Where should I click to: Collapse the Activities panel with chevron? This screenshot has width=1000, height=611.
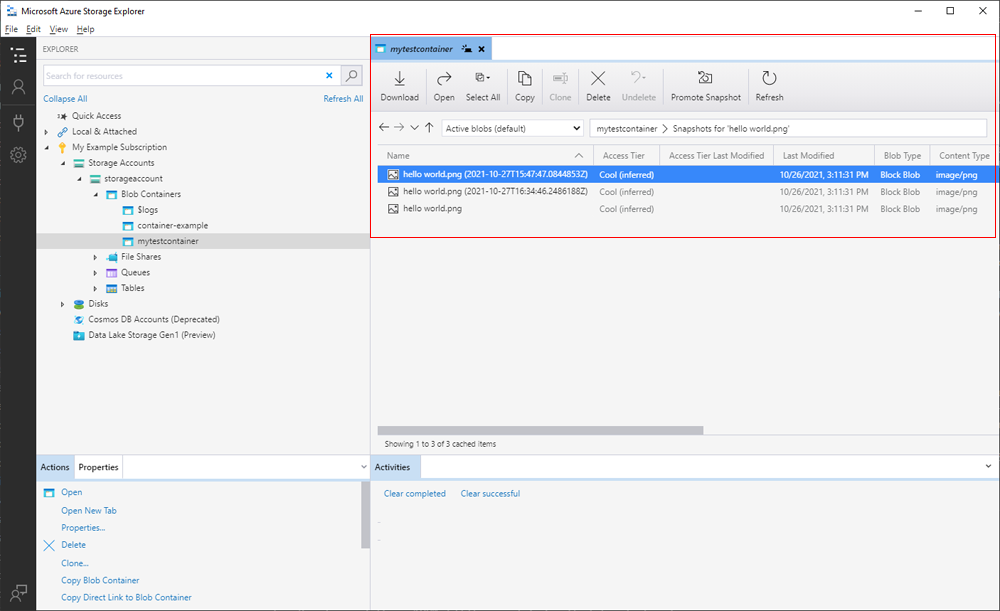[x=988, y=466]
